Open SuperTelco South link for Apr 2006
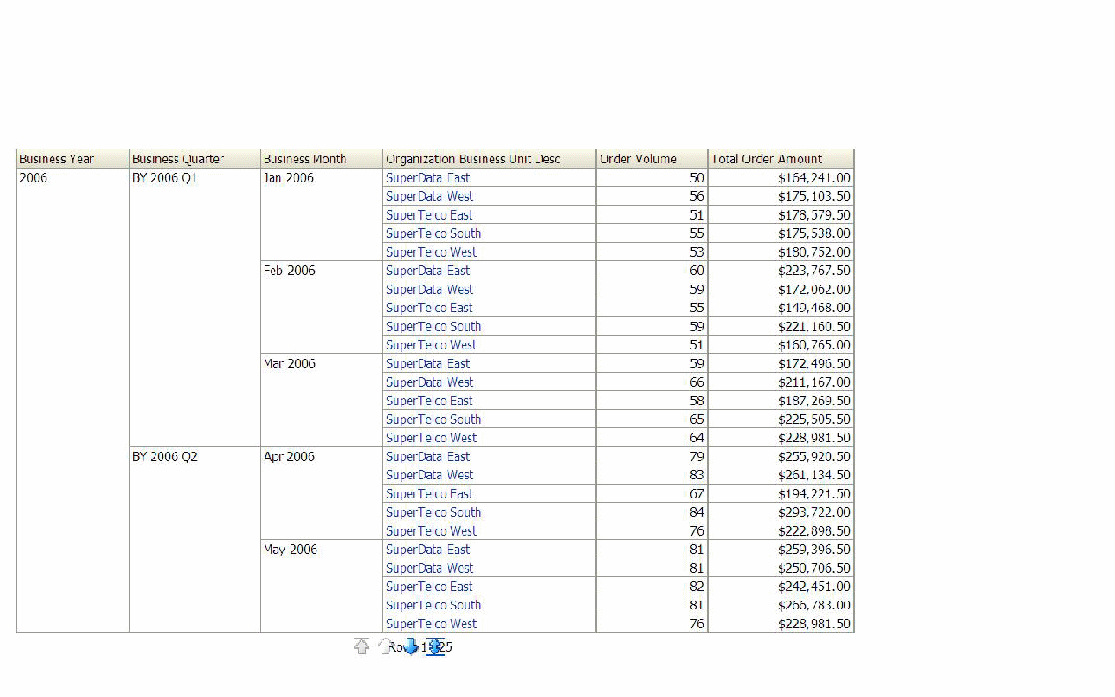Image resolution: width=1115 pixels, height=697 pixels. 433,512
